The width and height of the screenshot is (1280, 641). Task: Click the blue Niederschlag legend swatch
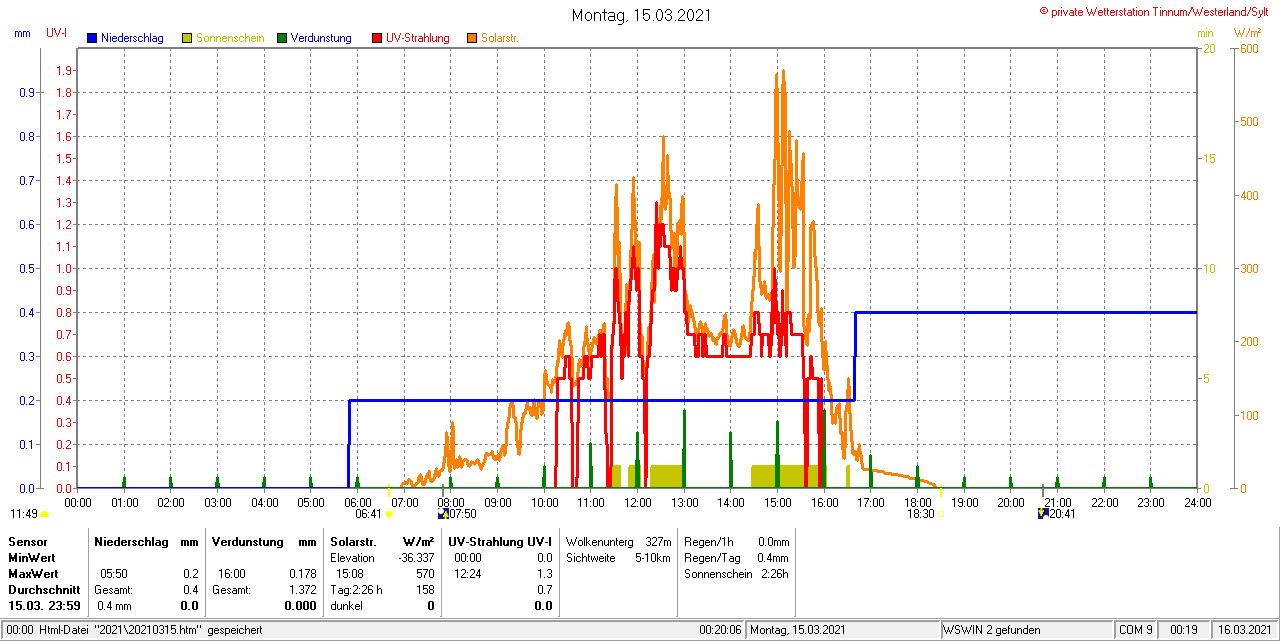[92, 38]
